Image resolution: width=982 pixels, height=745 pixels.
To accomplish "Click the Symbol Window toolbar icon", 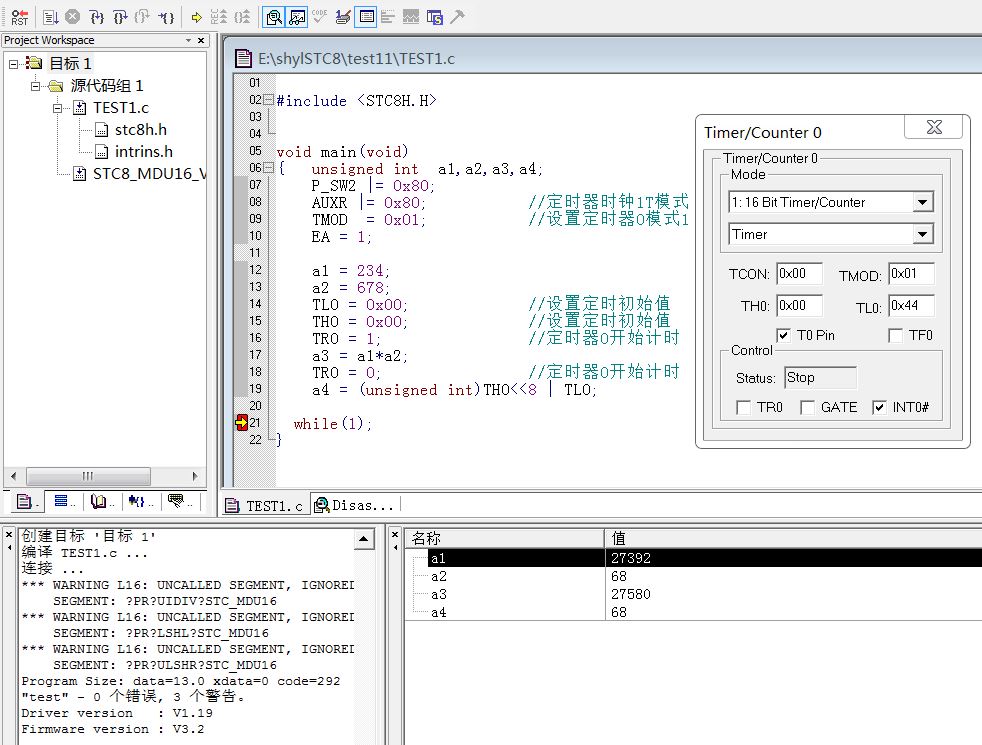I will pyautogui.click(x=435, y=17).
